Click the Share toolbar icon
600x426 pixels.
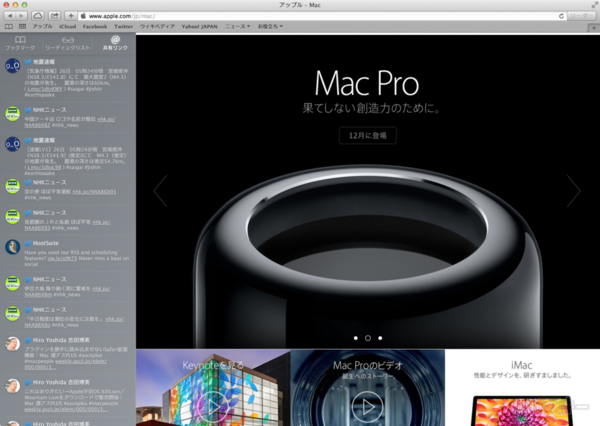coord(54,16)
